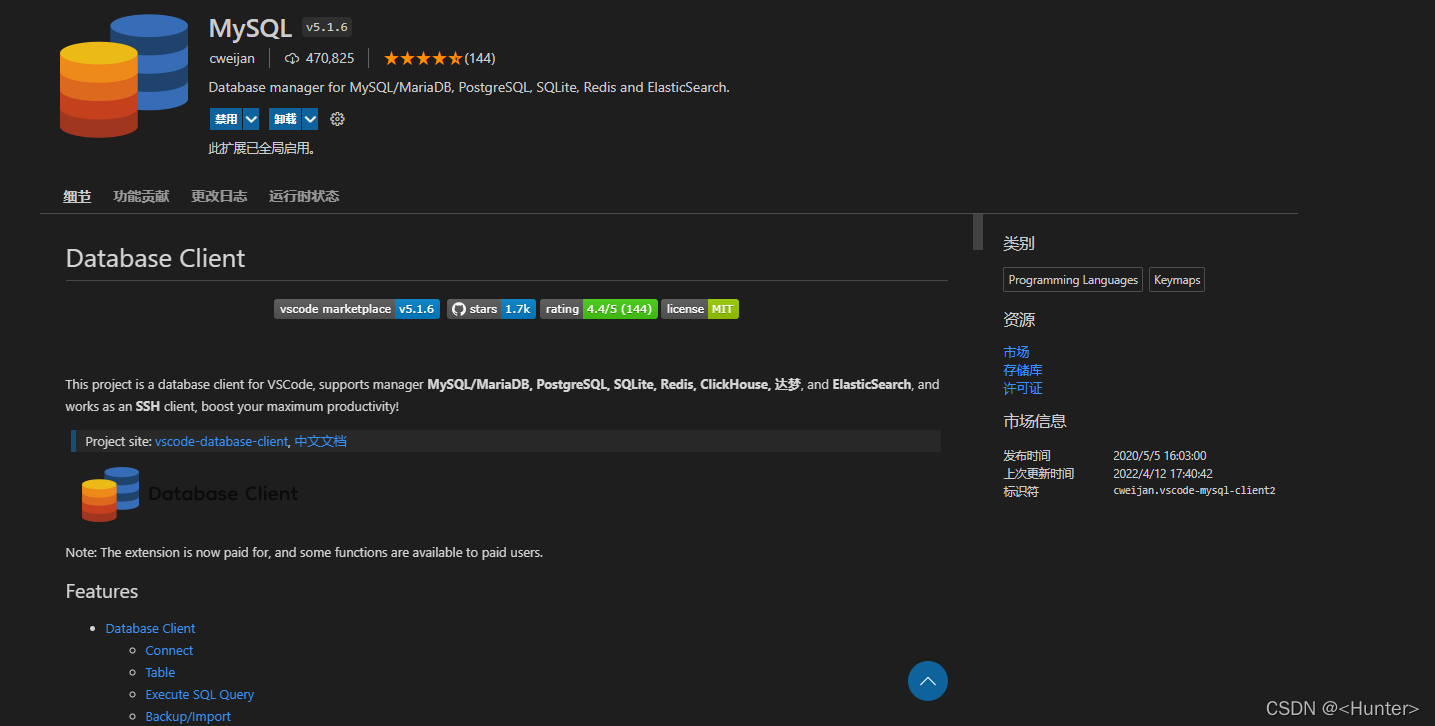
Task: Open the extension settings gear icon
Action: click(x=337, y=119)
